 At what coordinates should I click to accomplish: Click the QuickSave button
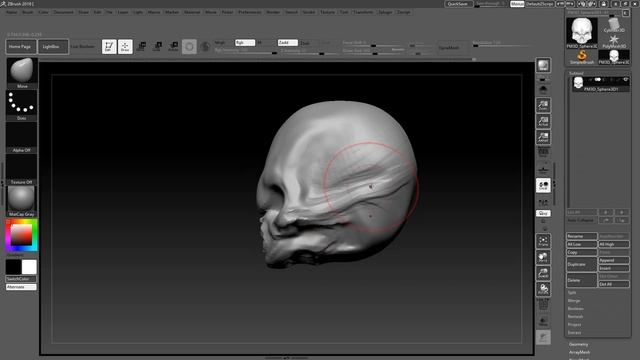[x=458, y=4]
